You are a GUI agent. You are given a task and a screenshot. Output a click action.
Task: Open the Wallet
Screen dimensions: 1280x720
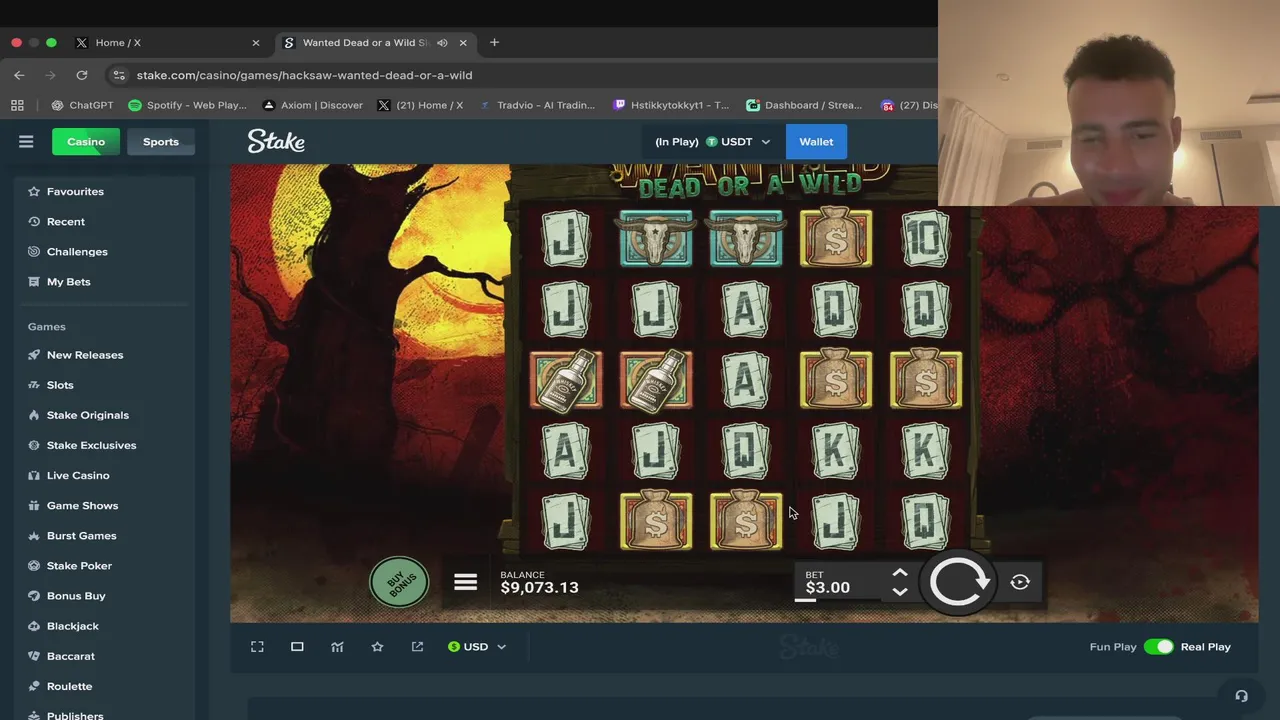pos(816,142)
